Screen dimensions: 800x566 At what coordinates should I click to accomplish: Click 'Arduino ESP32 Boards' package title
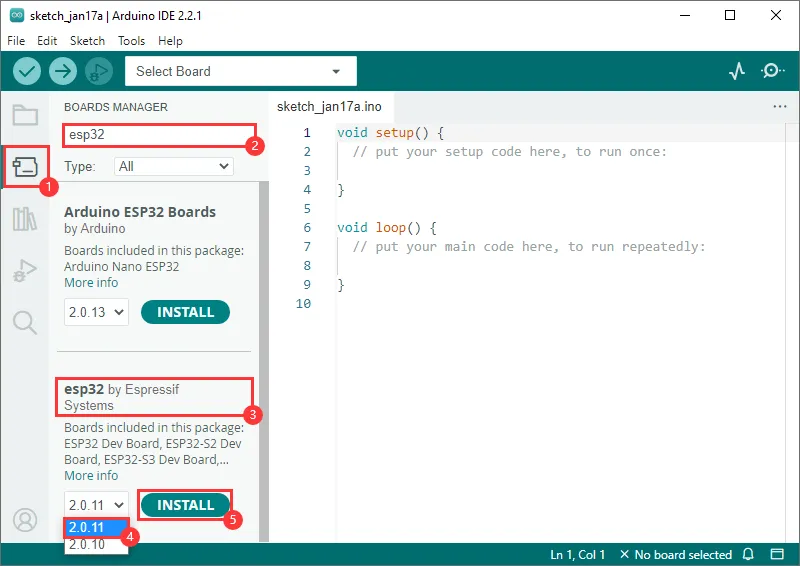(x=140, y=212)
